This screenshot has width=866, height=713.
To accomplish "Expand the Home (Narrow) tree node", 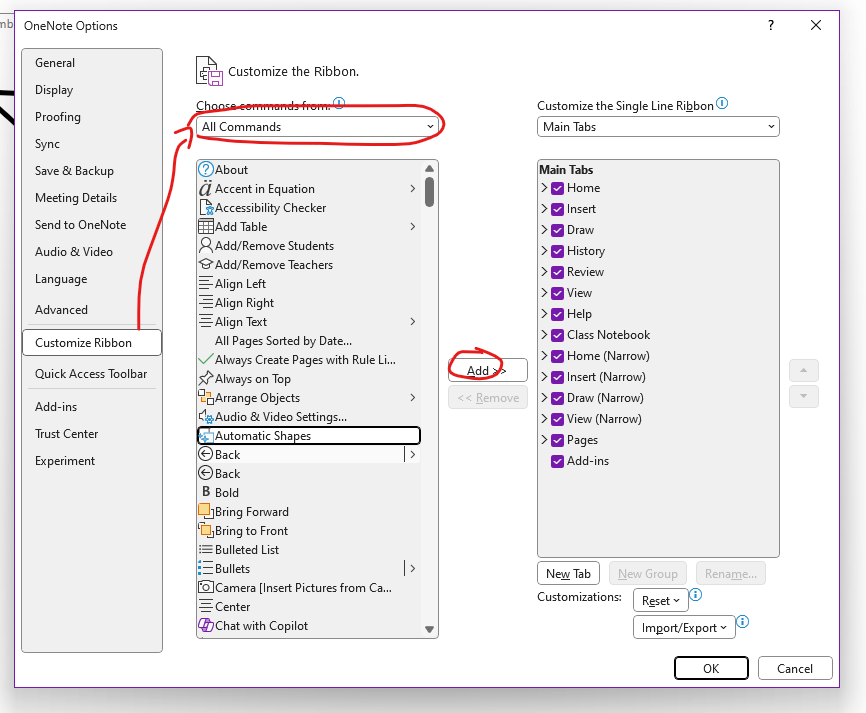I will (544, 356).
